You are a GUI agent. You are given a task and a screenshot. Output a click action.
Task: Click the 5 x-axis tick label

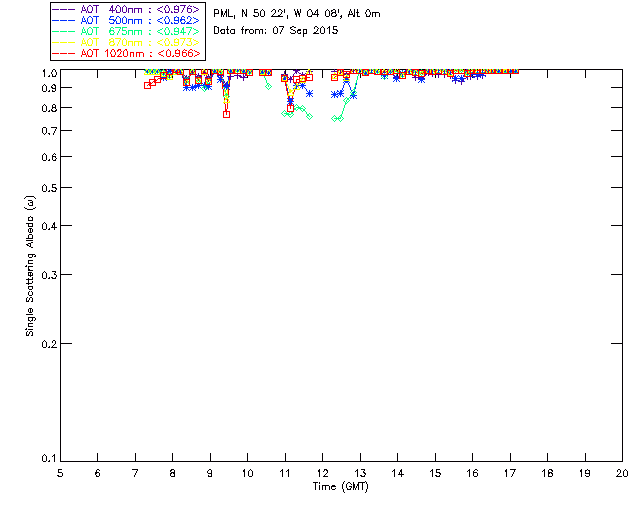60,474
